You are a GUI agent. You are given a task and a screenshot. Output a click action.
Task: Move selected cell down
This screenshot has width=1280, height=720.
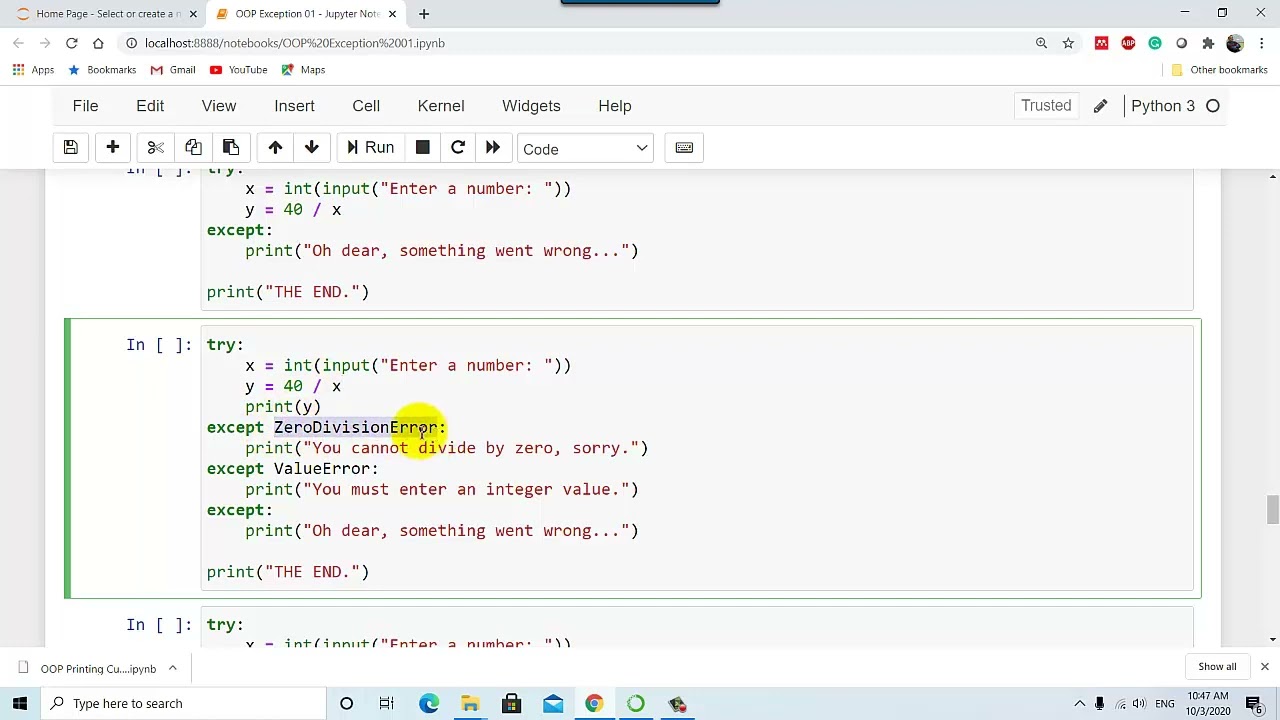[312, 148]
